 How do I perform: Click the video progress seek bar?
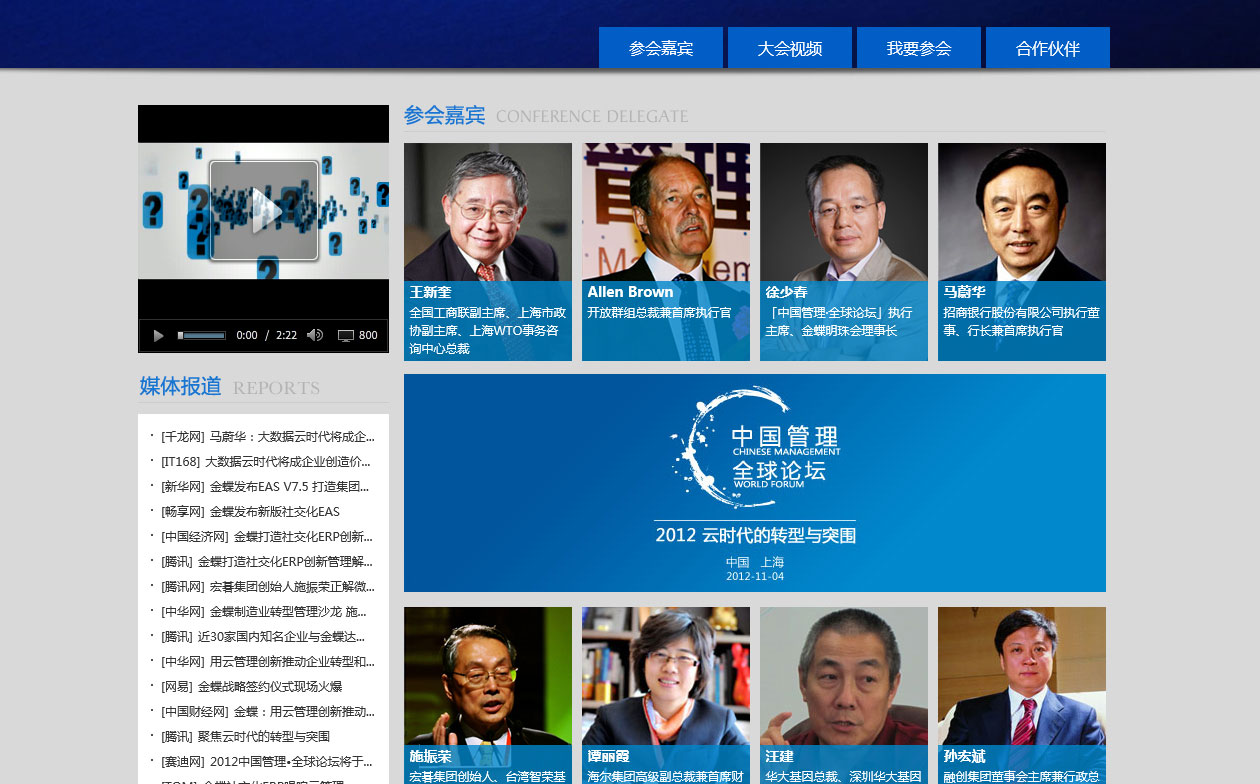(202, 335)
